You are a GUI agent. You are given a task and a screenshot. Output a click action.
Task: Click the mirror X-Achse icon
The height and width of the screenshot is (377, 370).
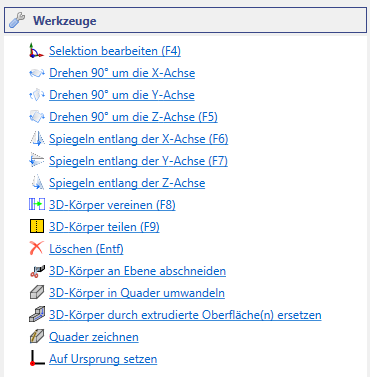point(37,139)
